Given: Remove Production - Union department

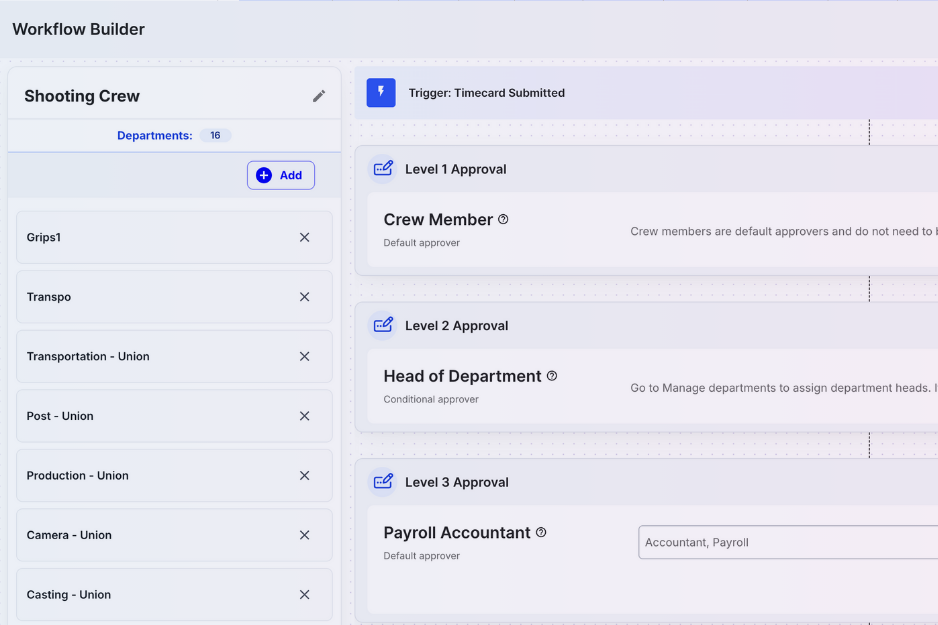Looking at the screenshot, I should tap(305, 475).
